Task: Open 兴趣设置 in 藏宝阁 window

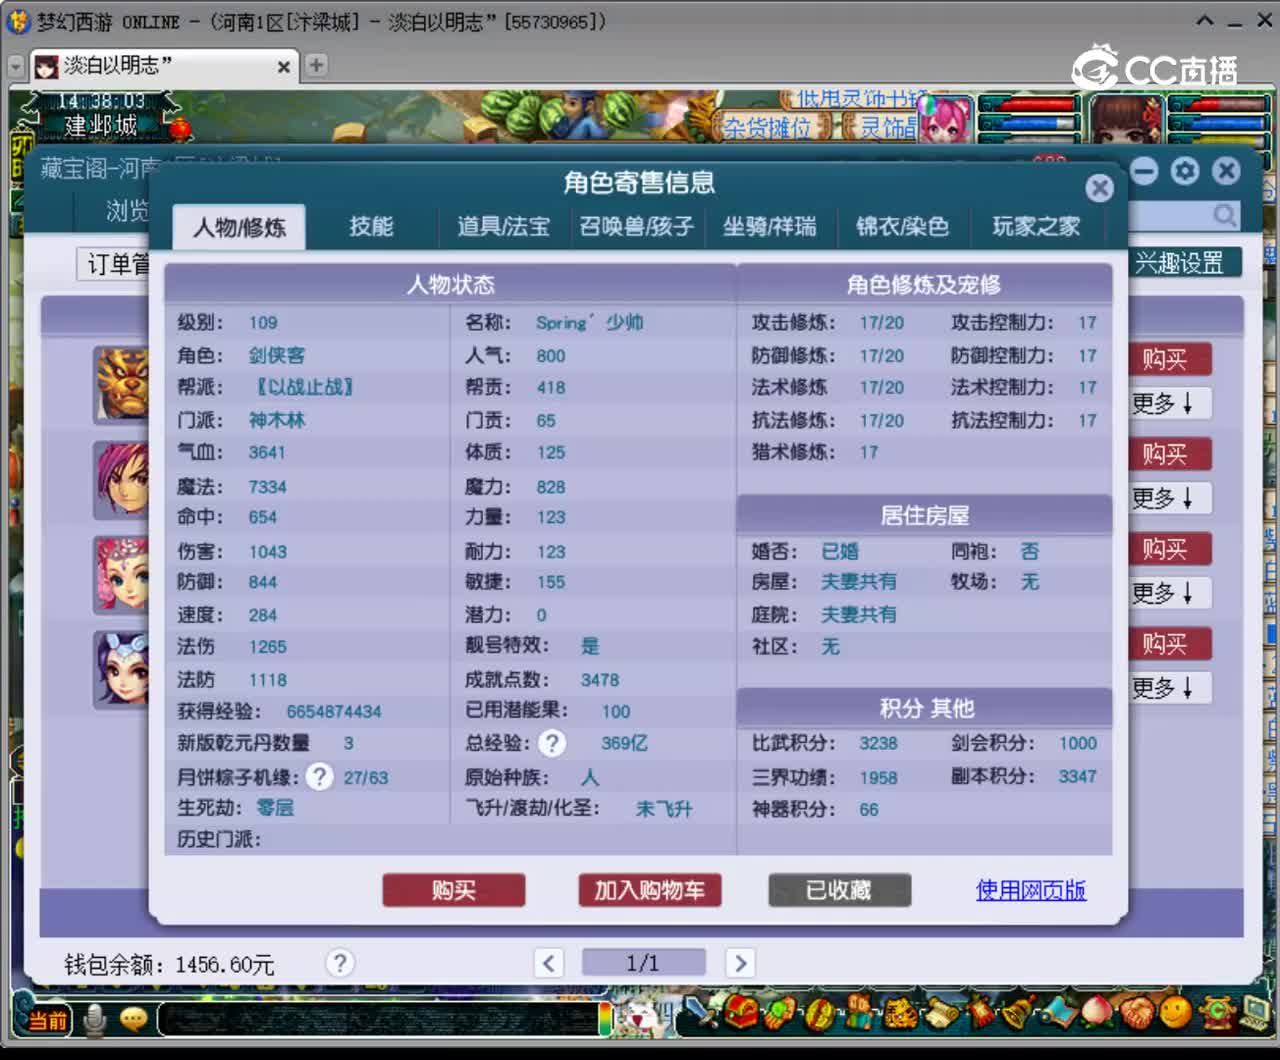Action: coord(1184,263)
